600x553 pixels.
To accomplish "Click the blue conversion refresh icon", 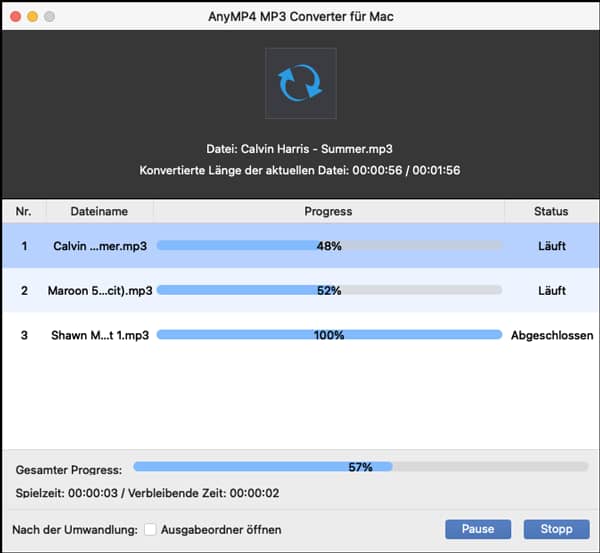I will [x=301, y=83].
